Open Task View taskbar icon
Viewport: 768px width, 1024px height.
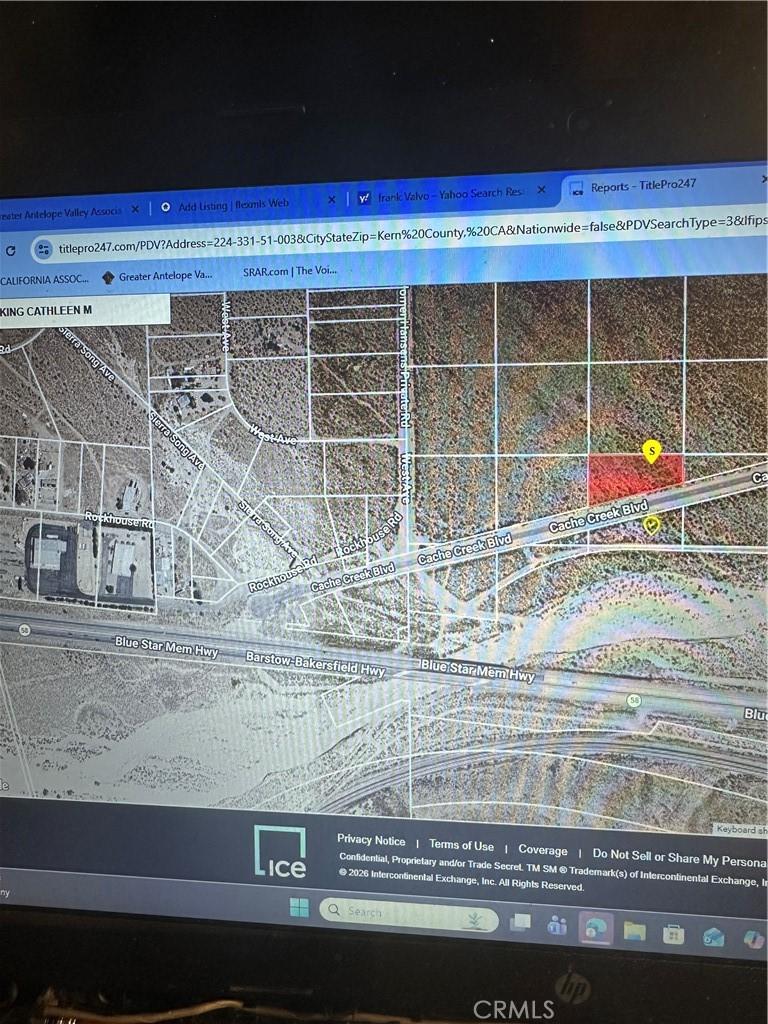coord(520,922)
